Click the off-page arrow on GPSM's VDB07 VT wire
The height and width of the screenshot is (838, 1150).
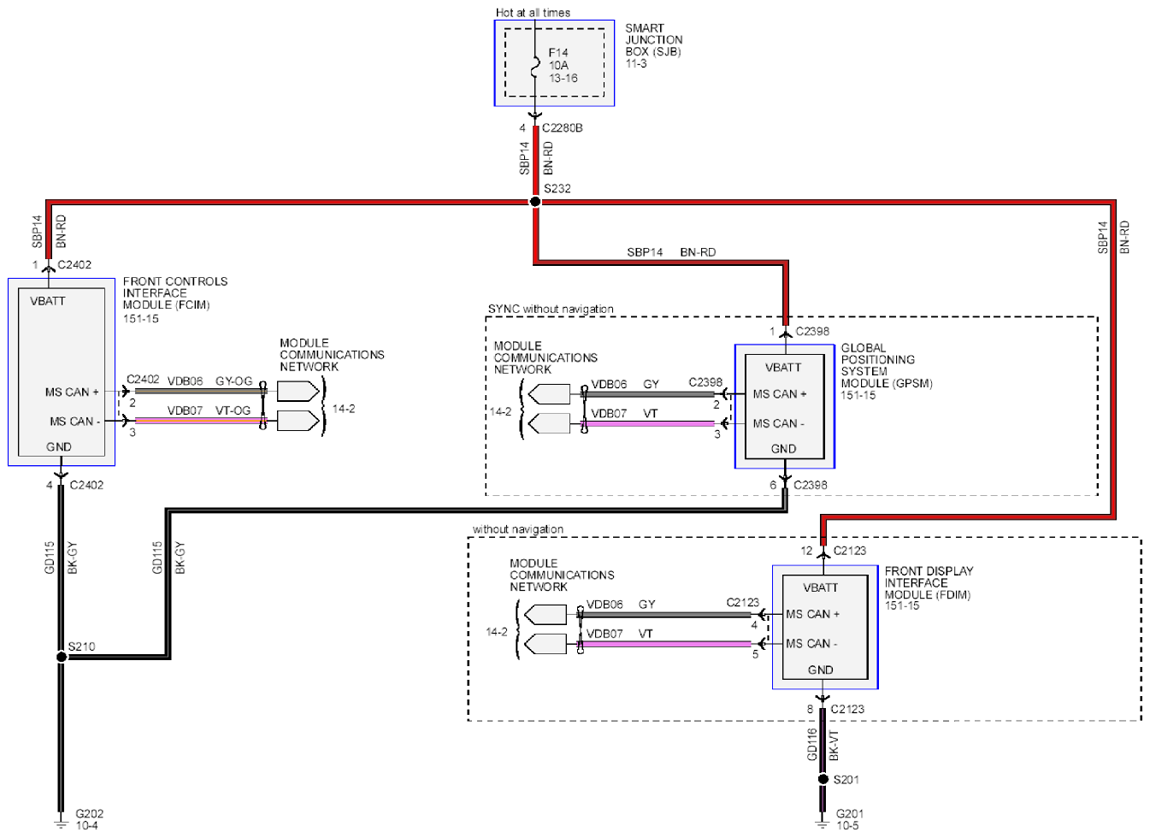(549, 424)
